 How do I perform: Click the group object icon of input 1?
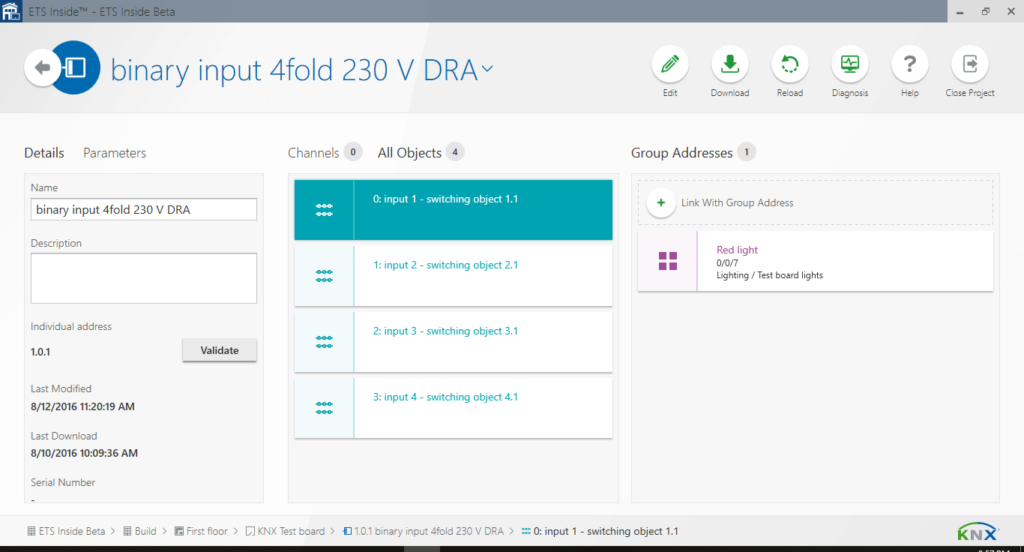[324, 210]
